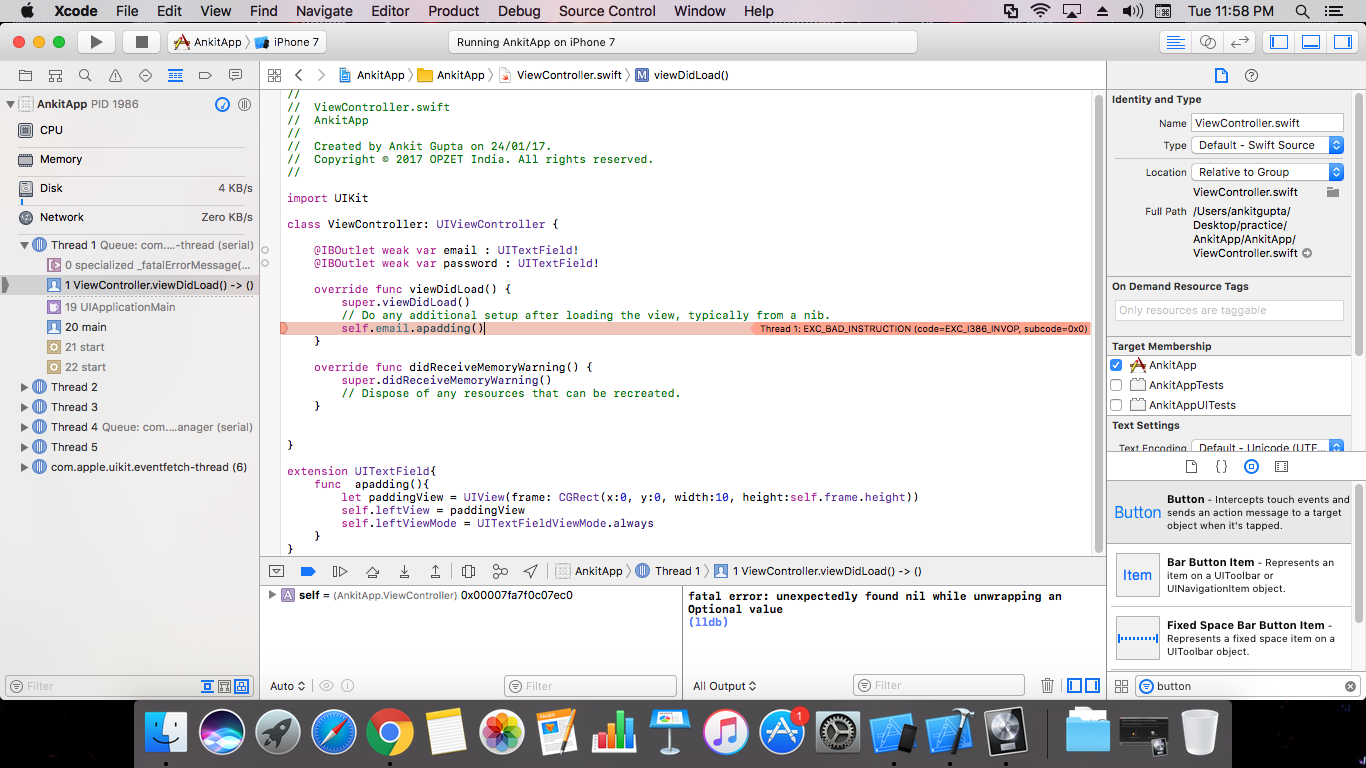The image size is (1366, 768).
Task: Expand the self variable in variables view
Action: (x=272, y=595)
